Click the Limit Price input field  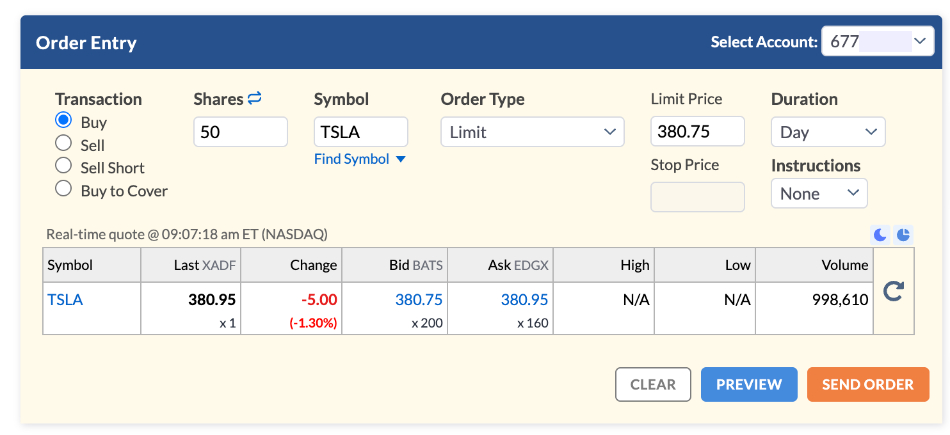click(697, 131)
